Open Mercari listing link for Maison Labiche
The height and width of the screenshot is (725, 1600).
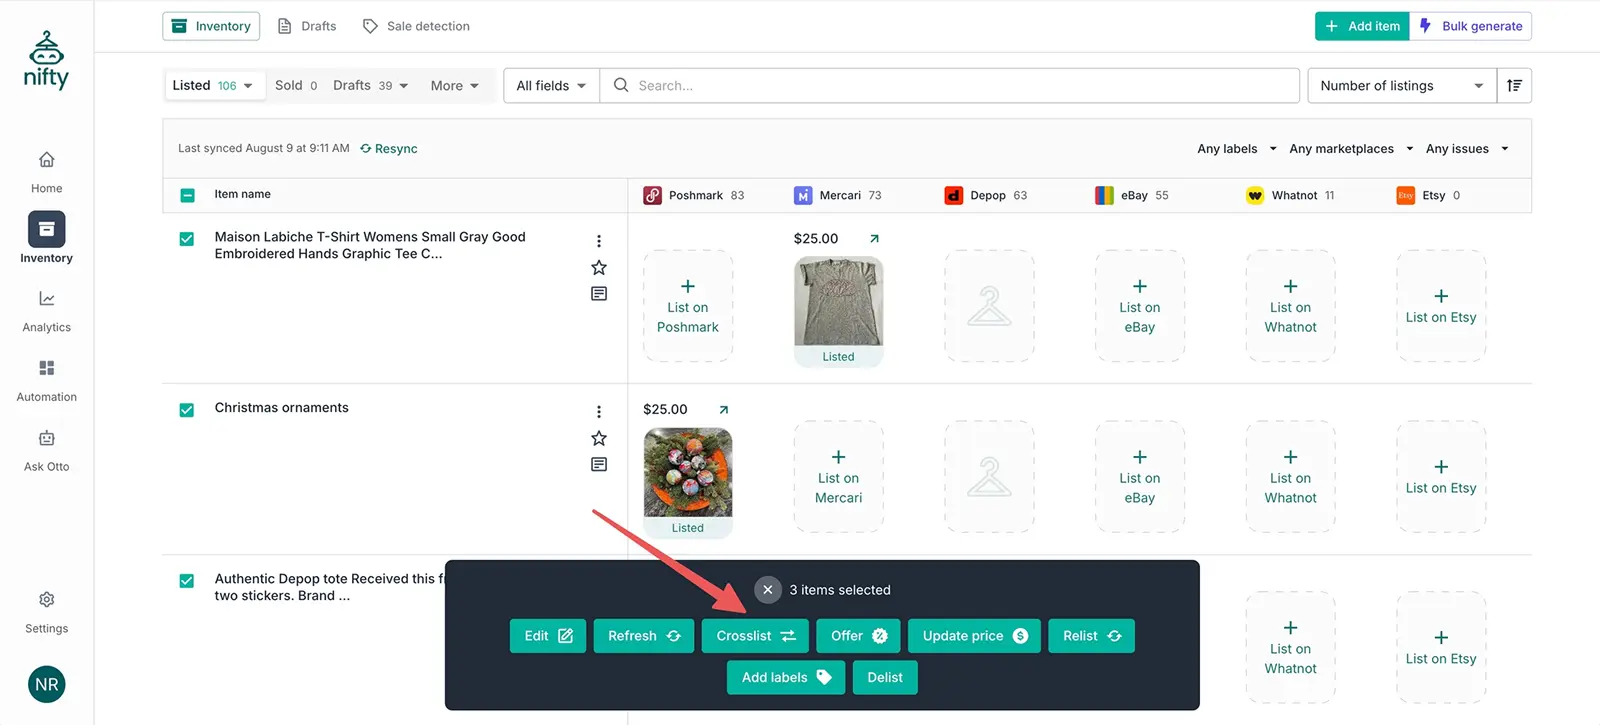(x=875, y=238)
